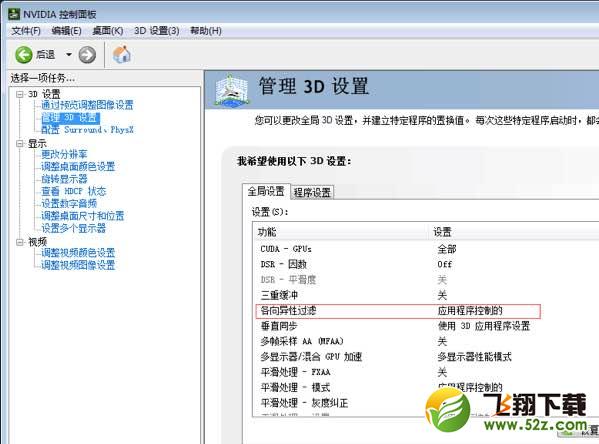Select the 平滑处理 - 模式 row
The image size is (599, 444).
pos(426,387)
